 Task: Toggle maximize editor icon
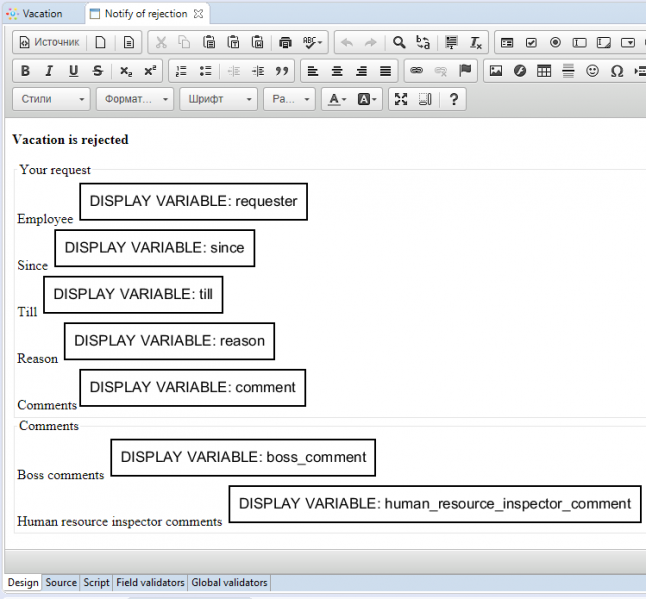[x=401, y=99]
